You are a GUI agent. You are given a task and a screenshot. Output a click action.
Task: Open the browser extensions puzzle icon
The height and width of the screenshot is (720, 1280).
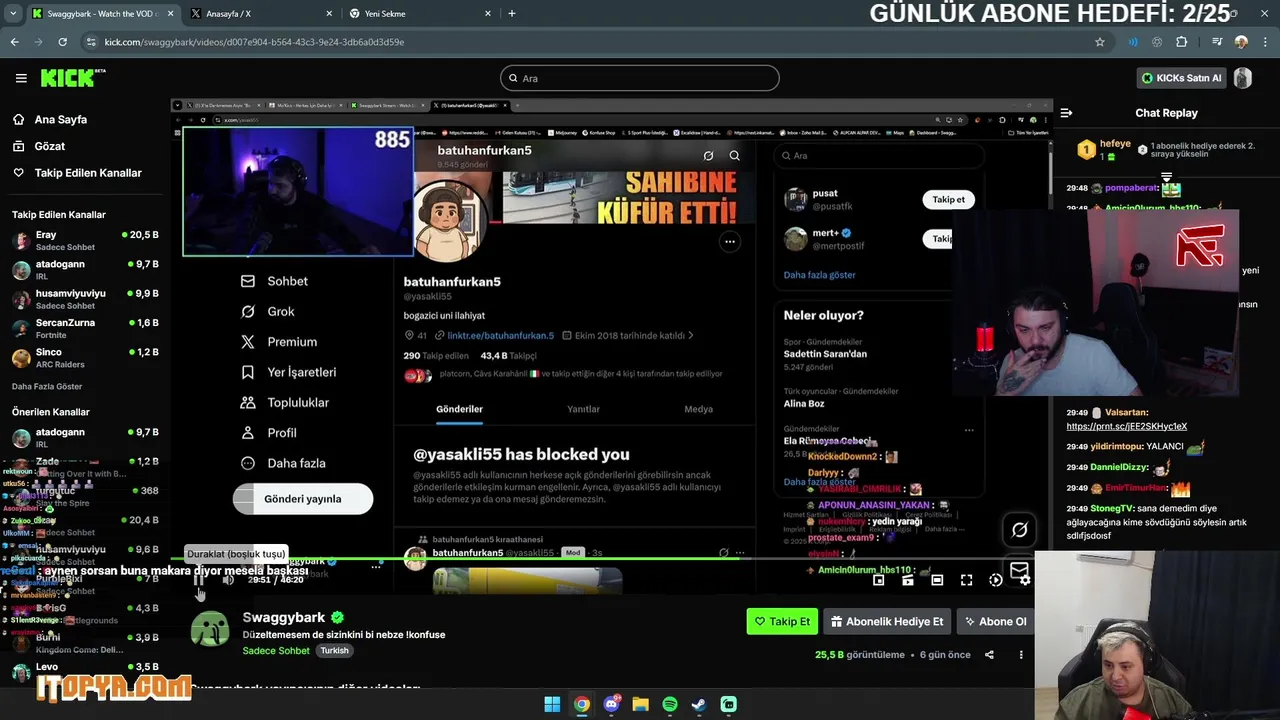(1181, 42)
